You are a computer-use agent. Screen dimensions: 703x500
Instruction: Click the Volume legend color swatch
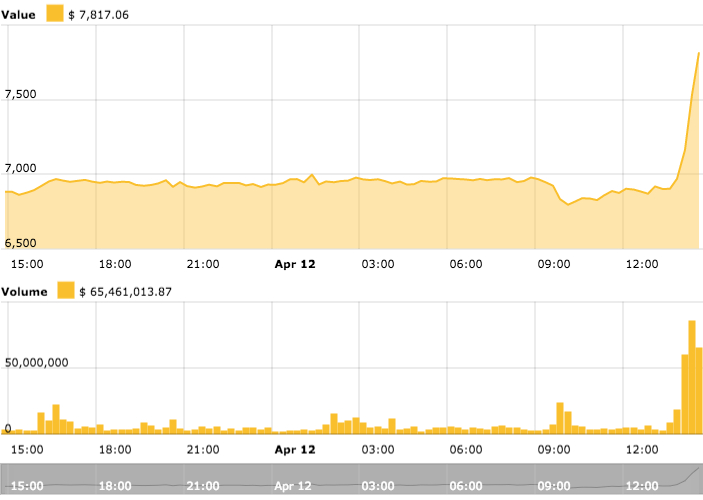click(x=66, y=290)
